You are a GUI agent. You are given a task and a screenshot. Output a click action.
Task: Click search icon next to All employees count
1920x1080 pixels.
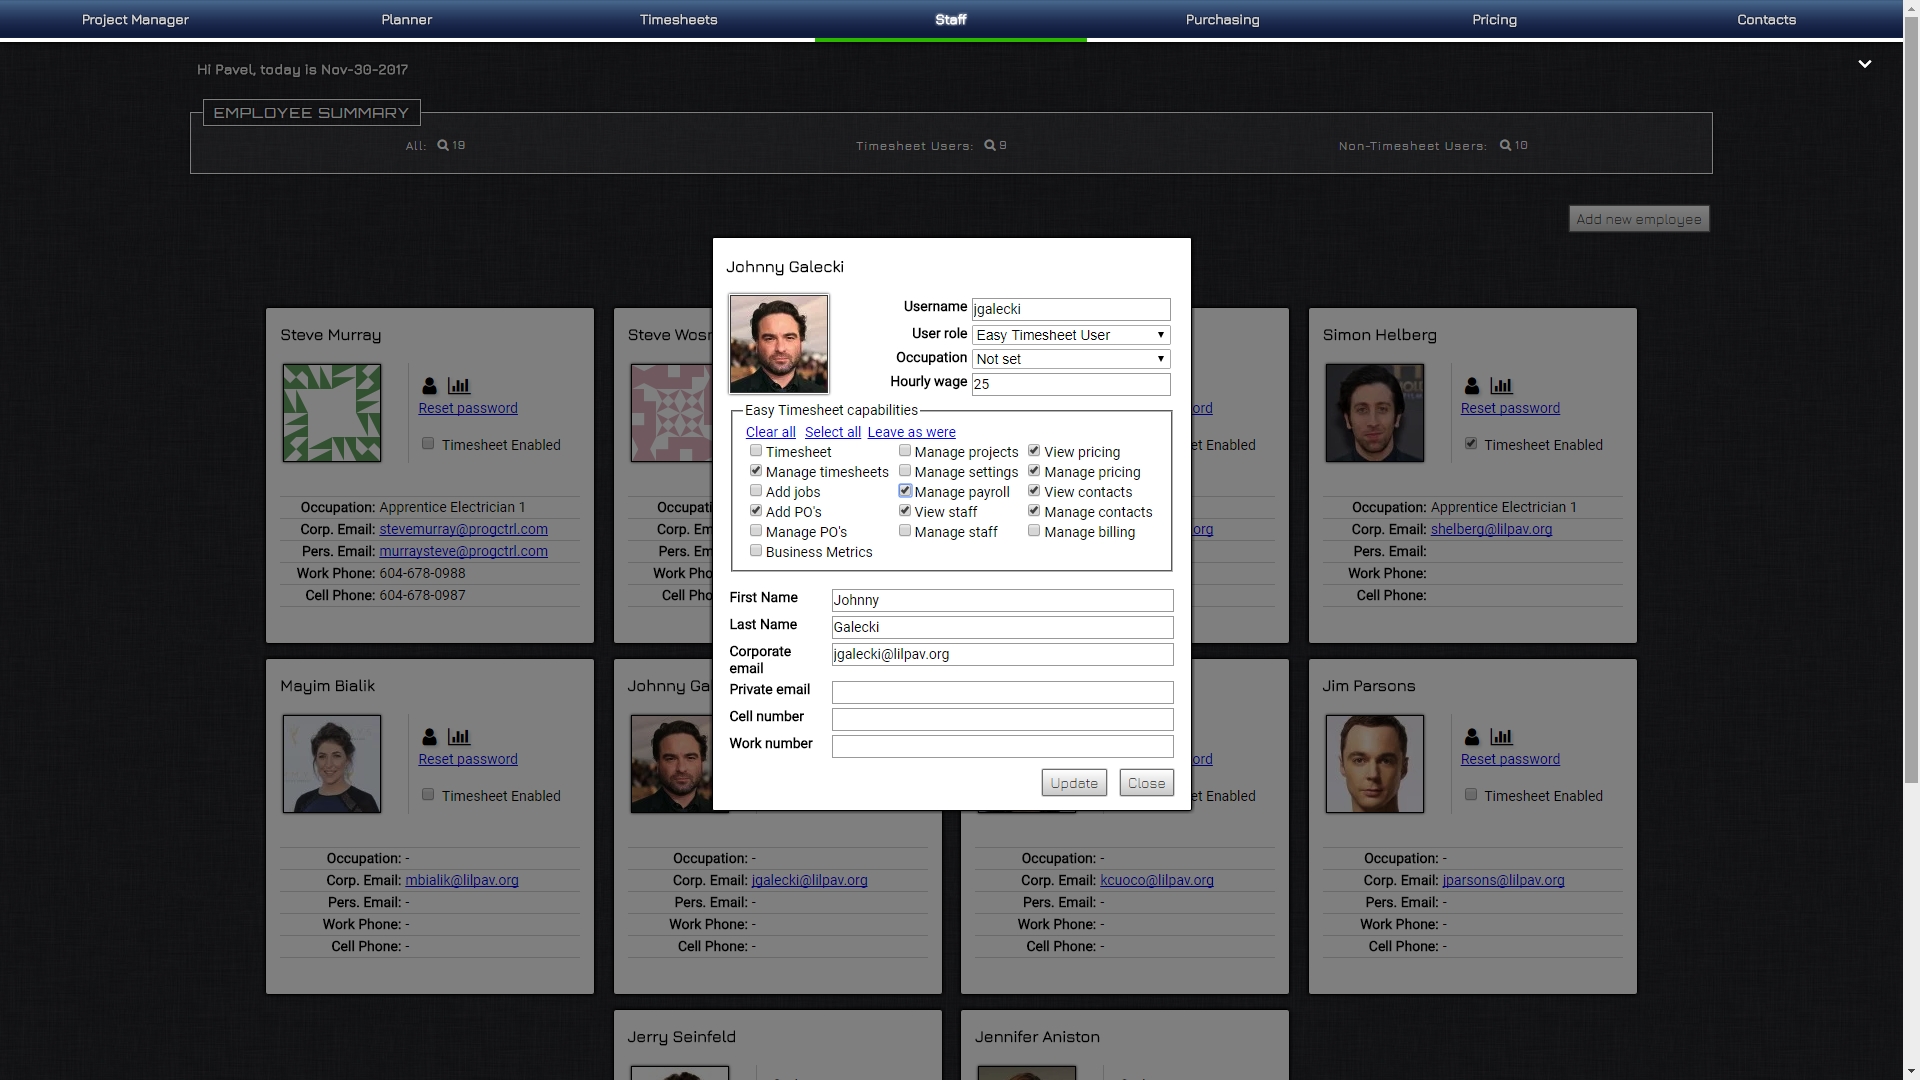coord(443,145)
